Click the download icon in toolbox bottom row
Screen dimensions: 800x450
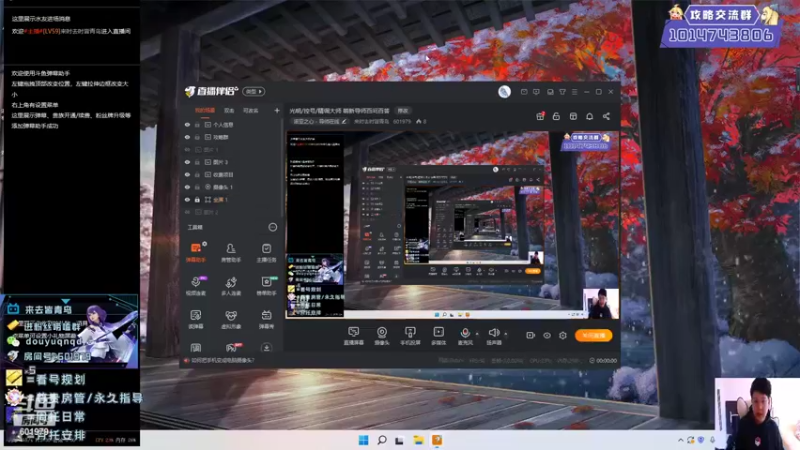(x=266, y=348)
